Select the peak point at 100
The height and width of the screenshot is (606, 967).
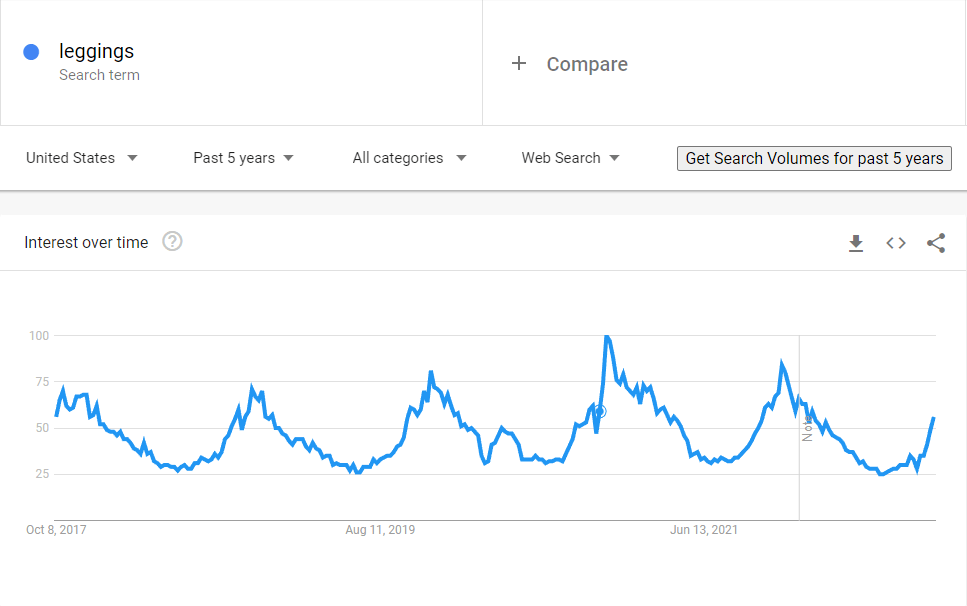pyautogui.click(x=607, y=336)
